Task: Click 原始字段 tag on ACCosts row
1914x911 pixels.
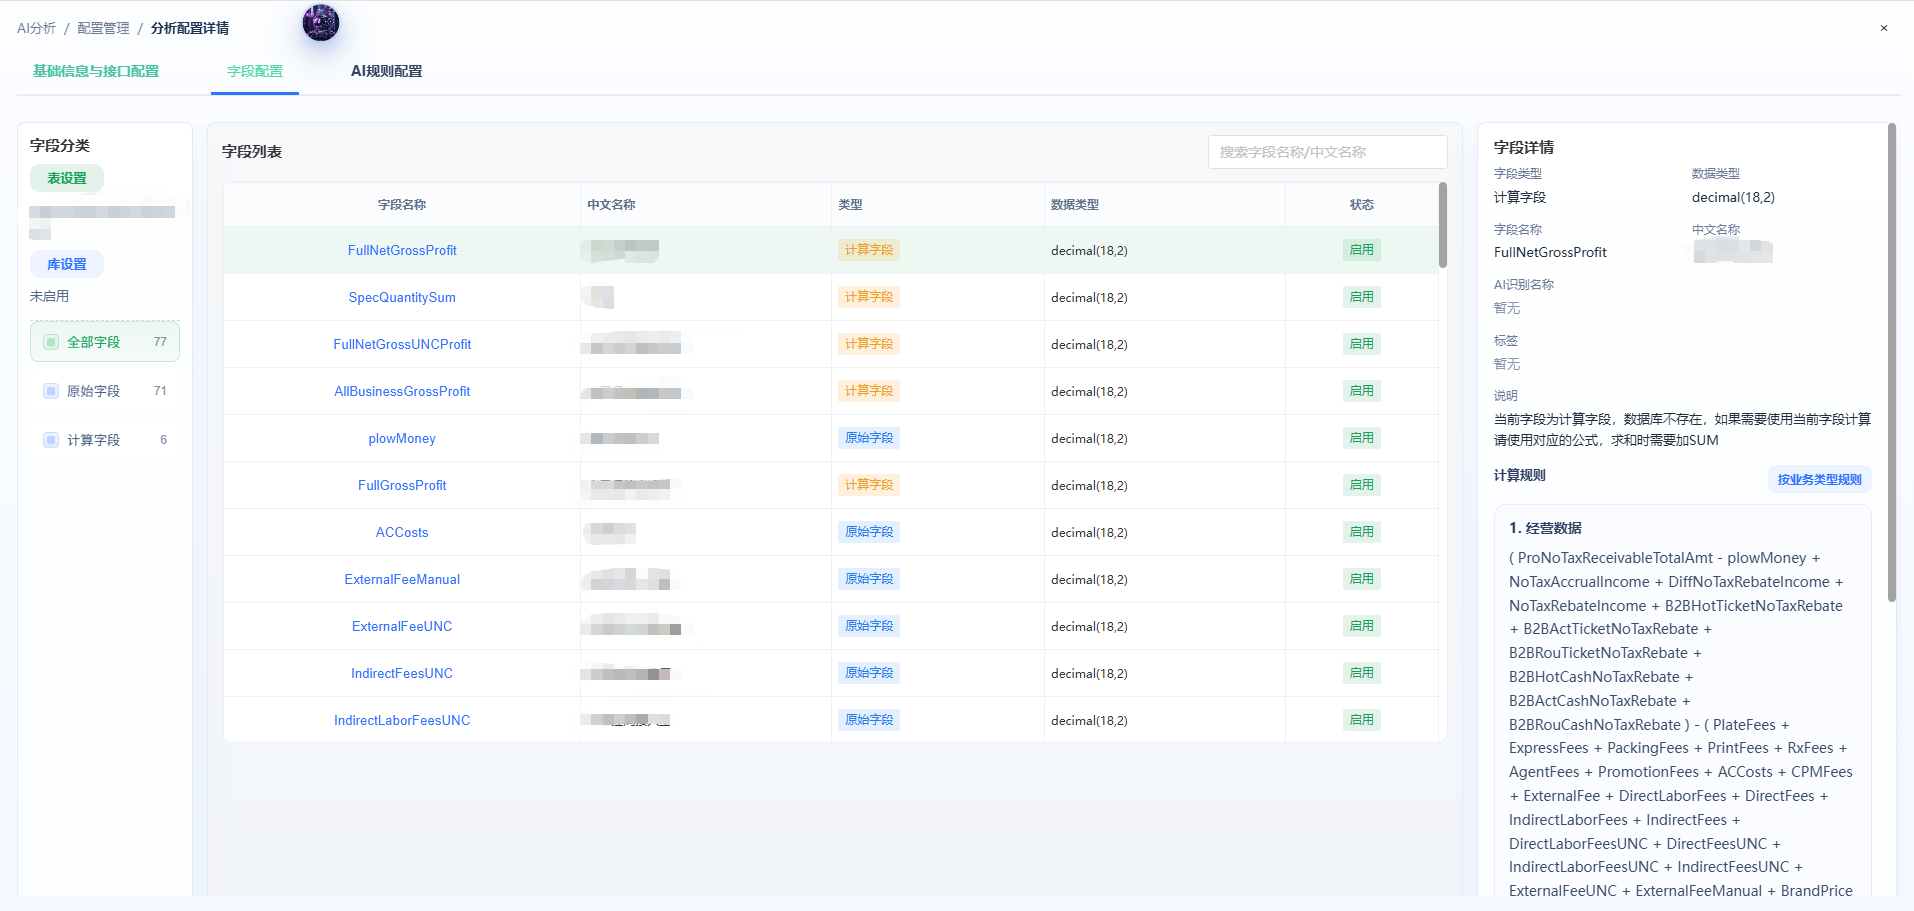Action: 868,532
